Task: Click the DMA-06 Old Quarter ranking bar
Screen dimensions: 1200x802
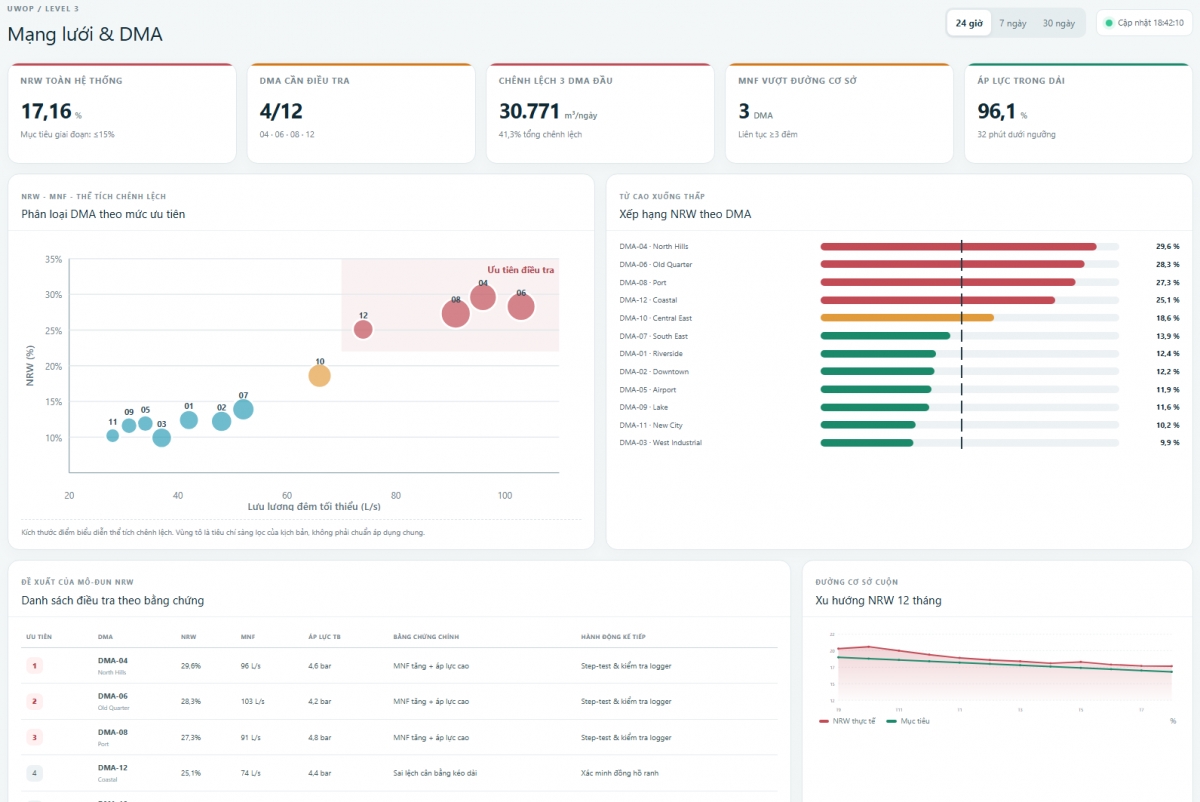Action: pos(952,264)
